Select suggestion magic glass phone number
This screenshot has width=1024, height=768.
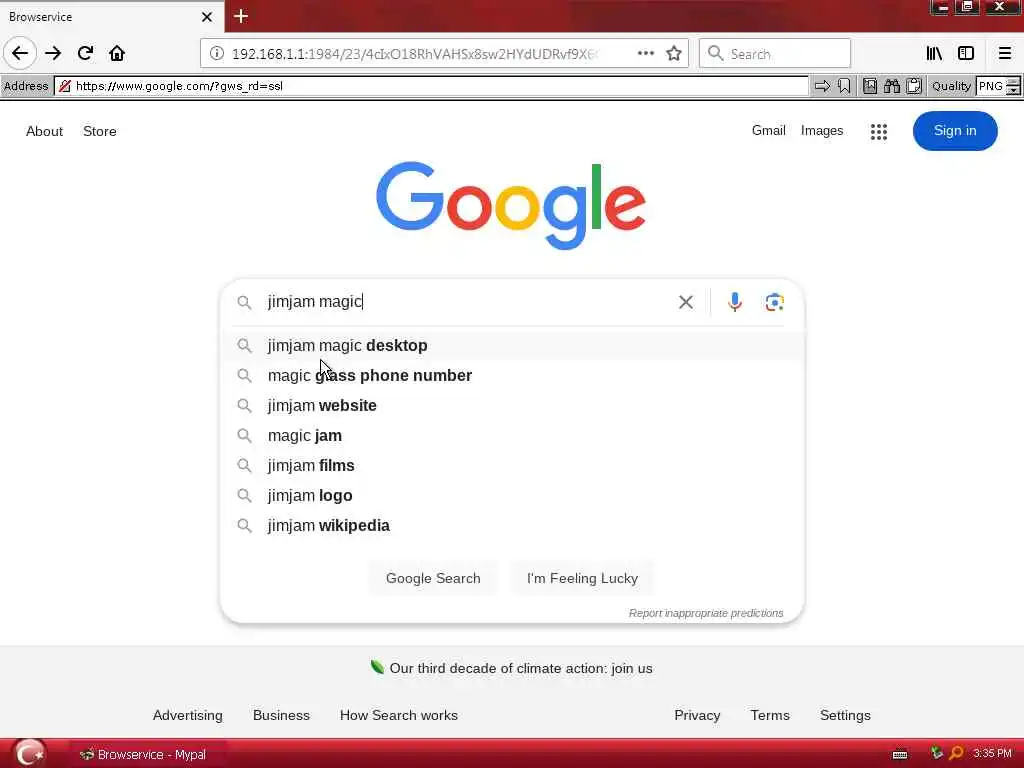tap(512, 376)
